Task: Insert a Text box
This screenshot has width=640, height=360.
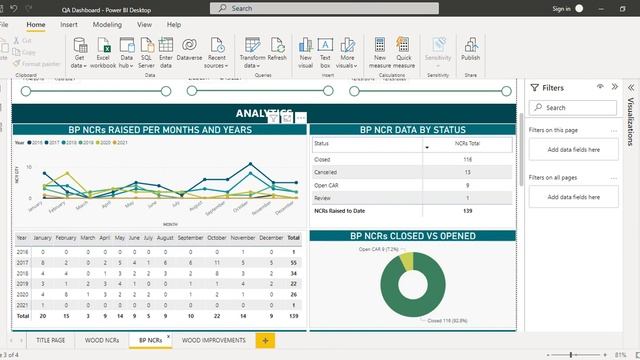Action: (x=325, y=53)
